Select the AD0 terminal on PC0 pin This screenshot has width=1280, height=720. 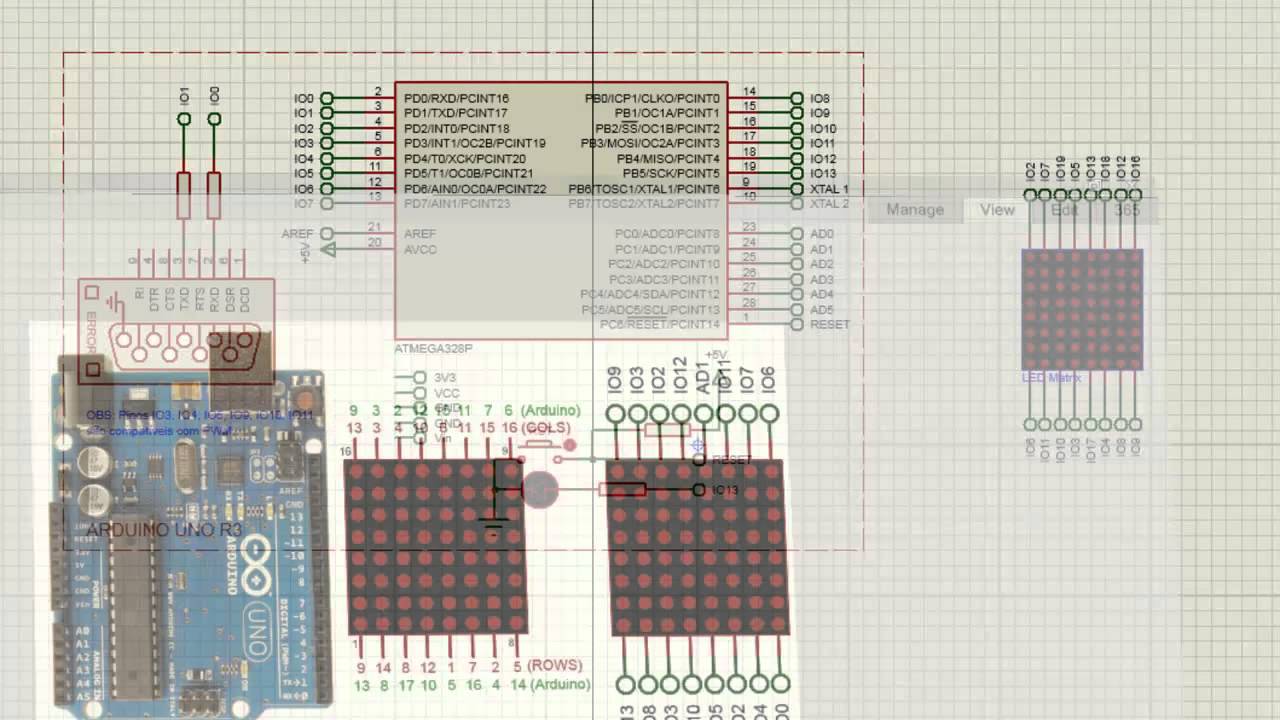point(797,233)
